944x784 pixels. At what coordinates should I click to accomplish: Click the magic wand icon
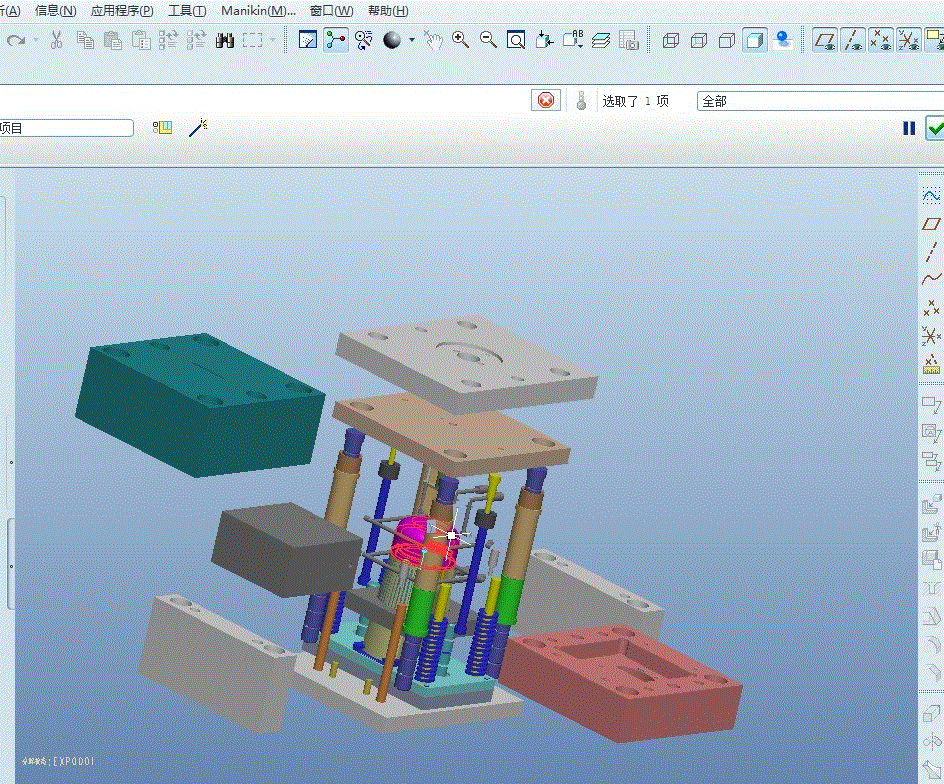pyautogui.click(x=198, y=127)
